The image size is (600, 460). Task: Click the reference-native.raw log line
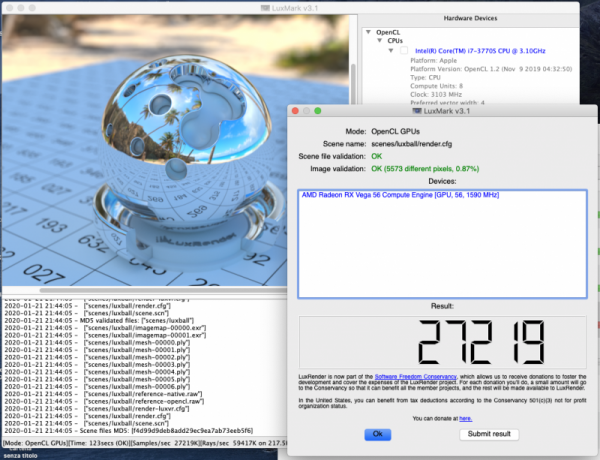tap(103, 394)
